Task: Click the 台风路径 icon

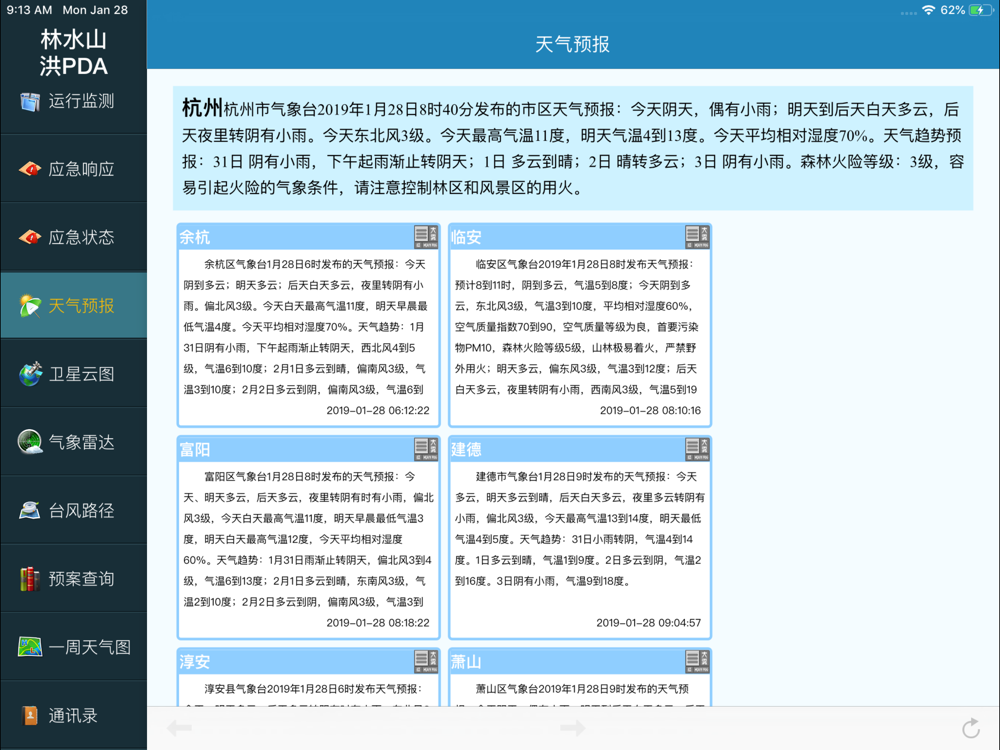Action: click(x=29, y=510)
